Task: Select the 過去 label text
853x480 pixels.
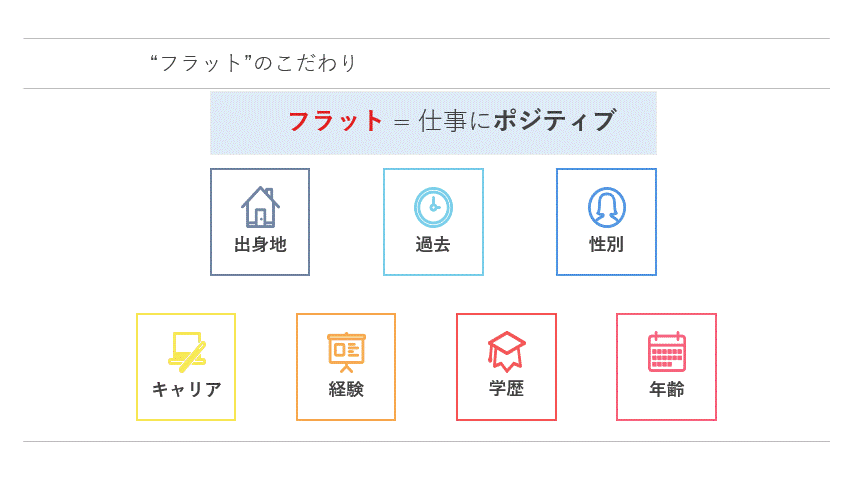Action: 433,245
